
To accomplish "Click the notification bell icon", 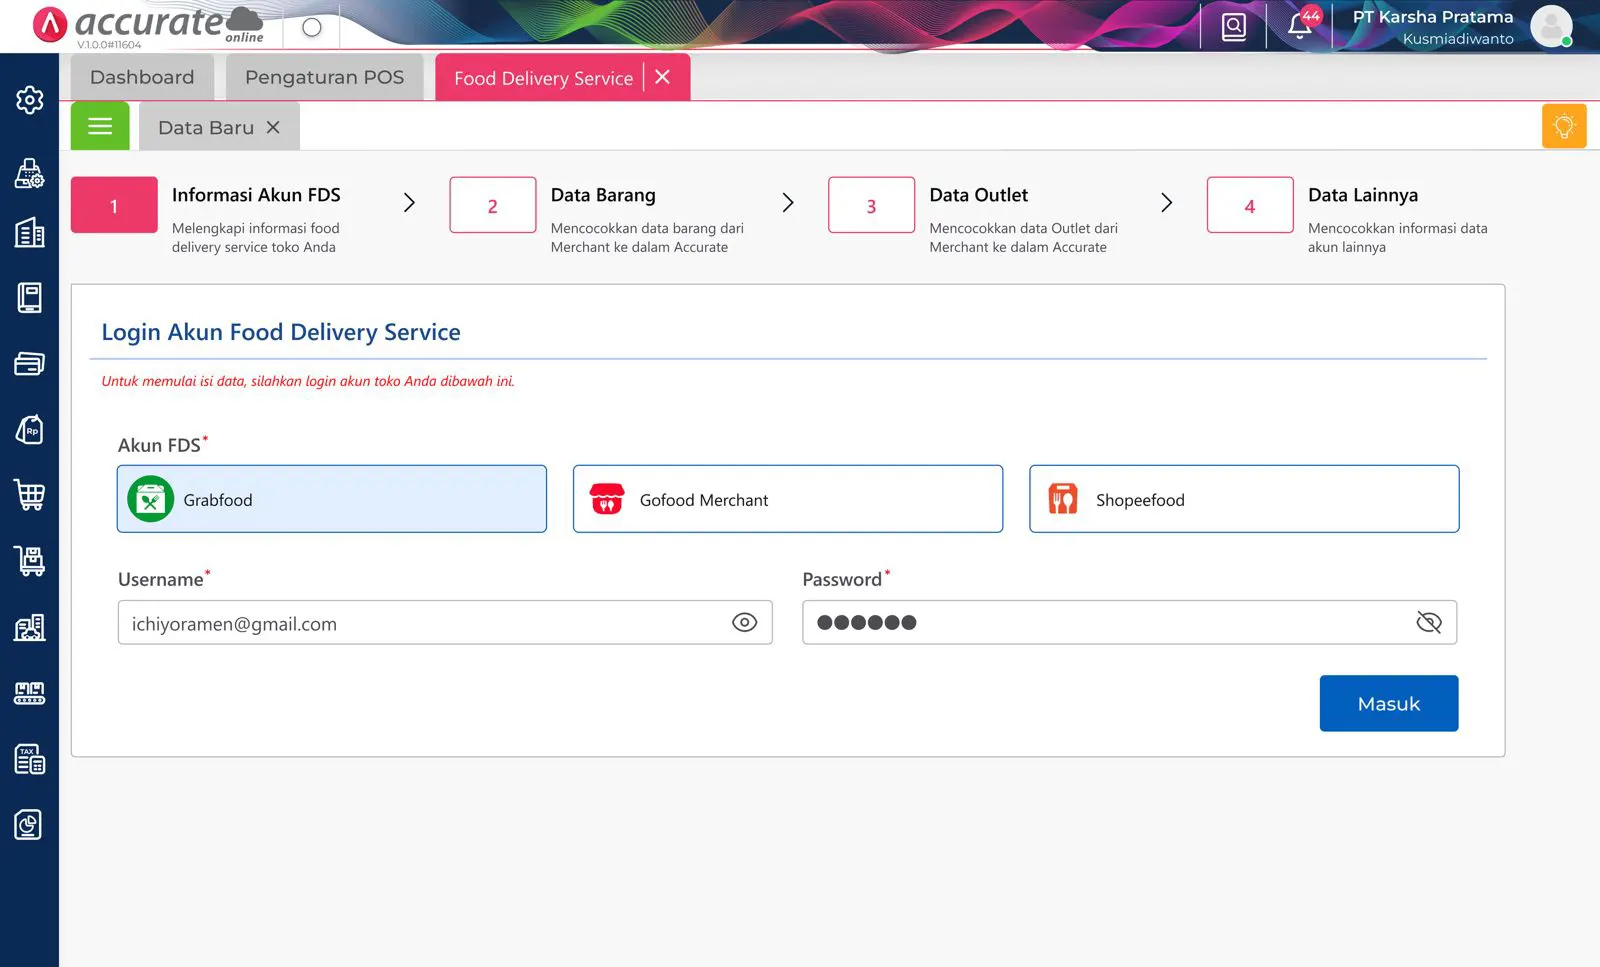I will (x=1300, y=25).
